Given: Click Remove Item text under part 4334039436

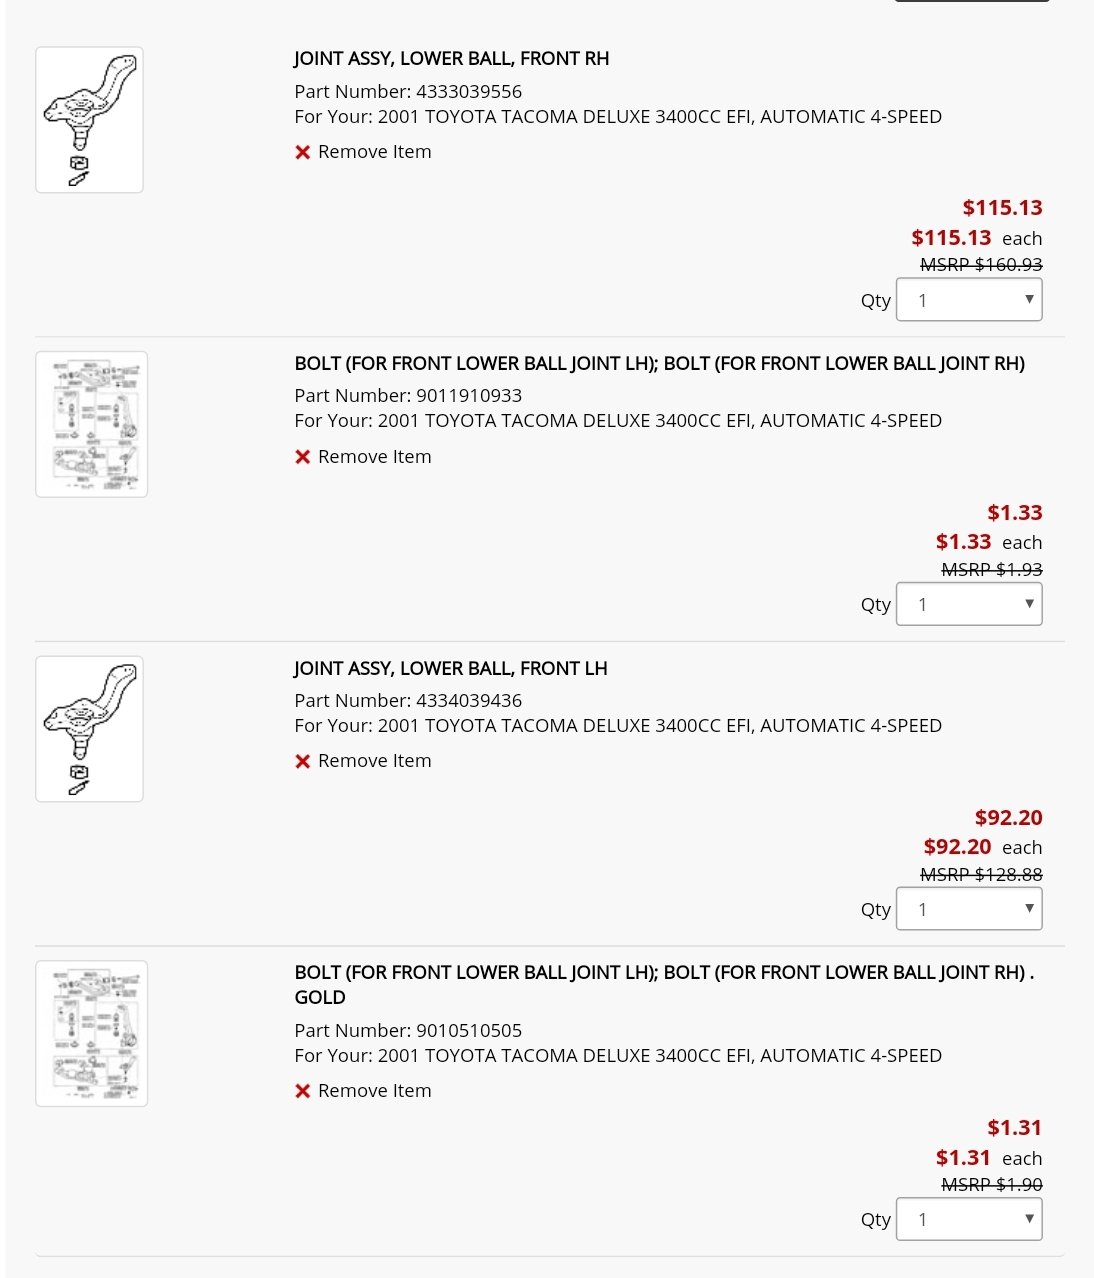Looking at the screenshot, I should click(375, 761).
